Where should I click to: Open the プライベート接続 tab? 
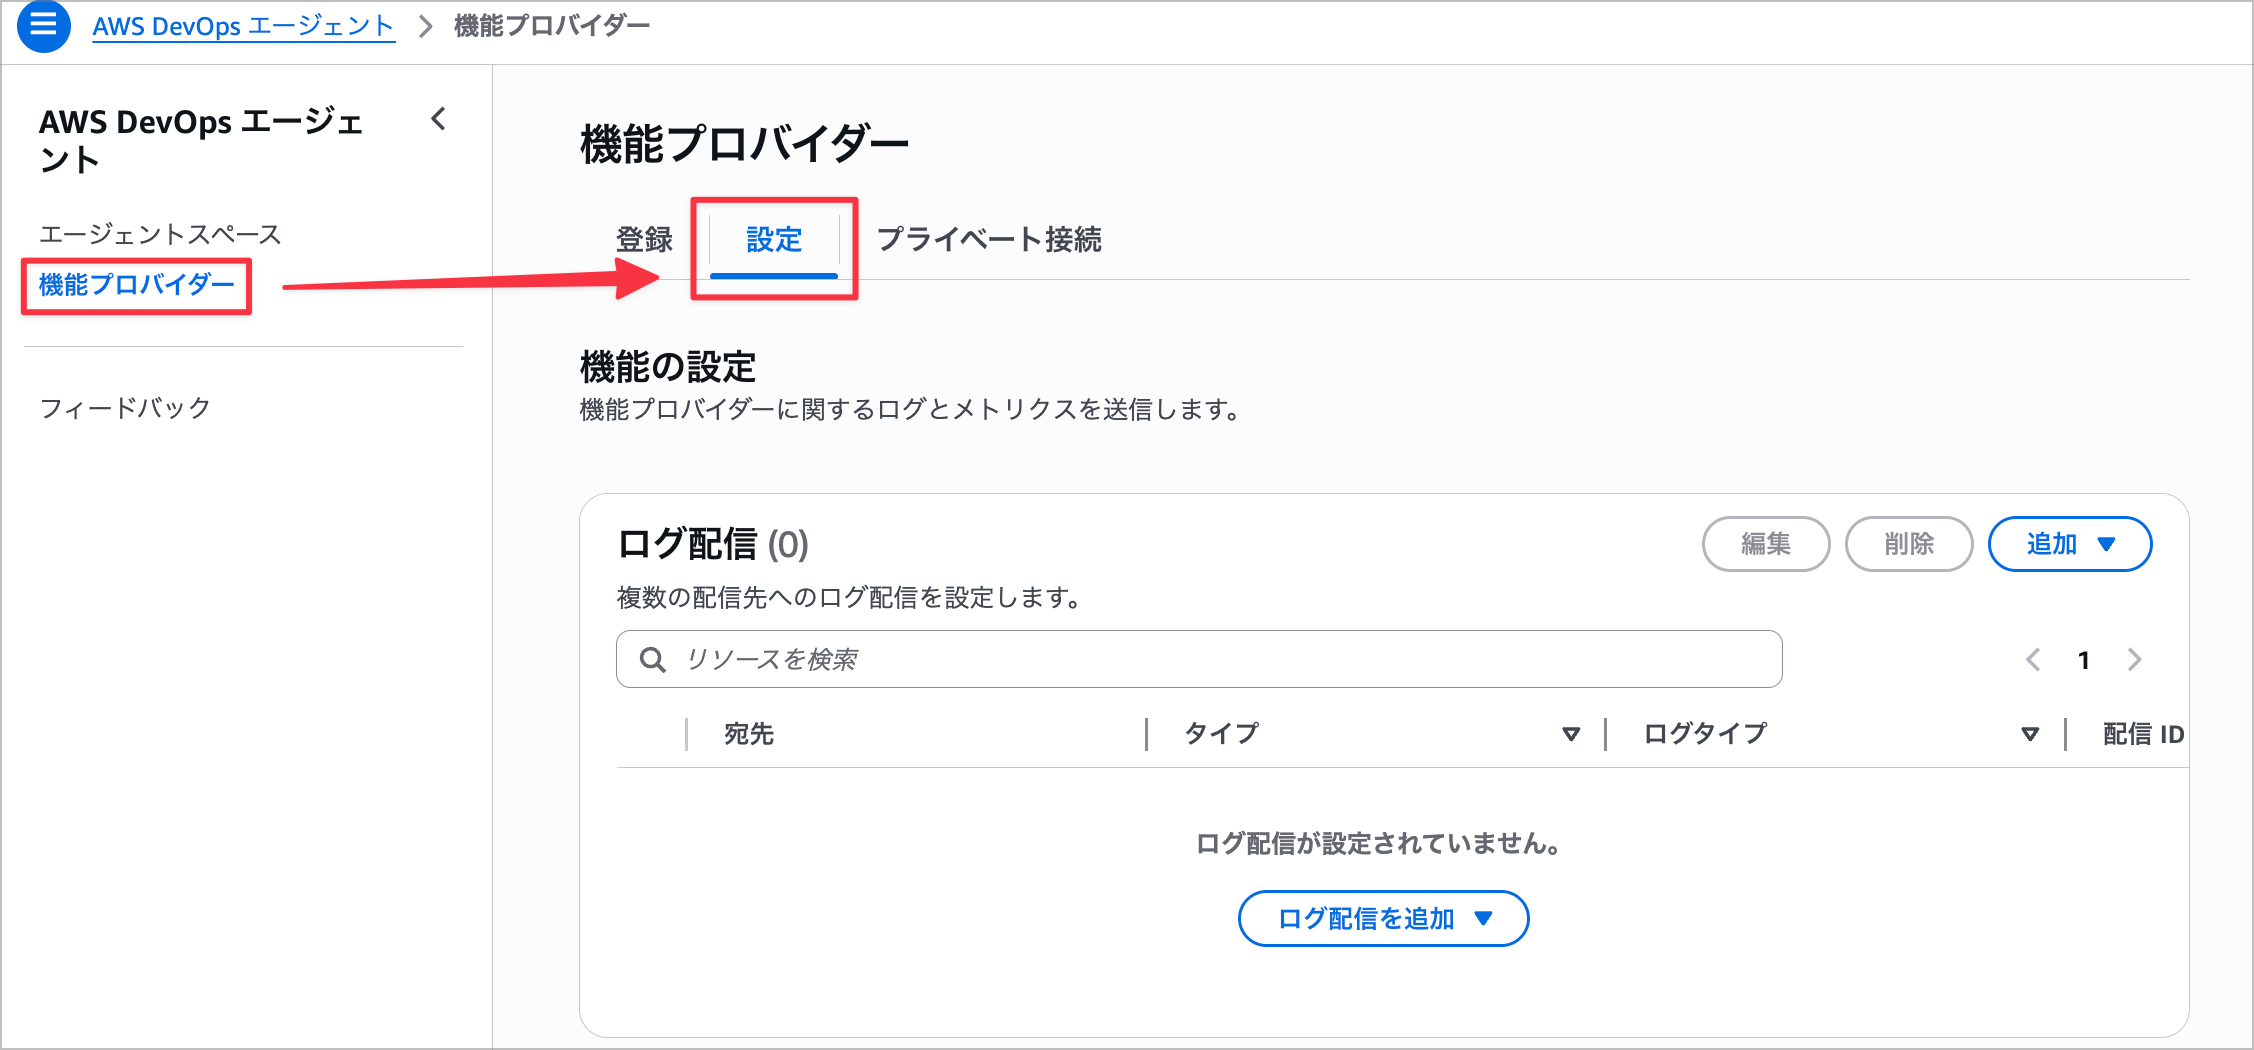[x=989, y=240]
